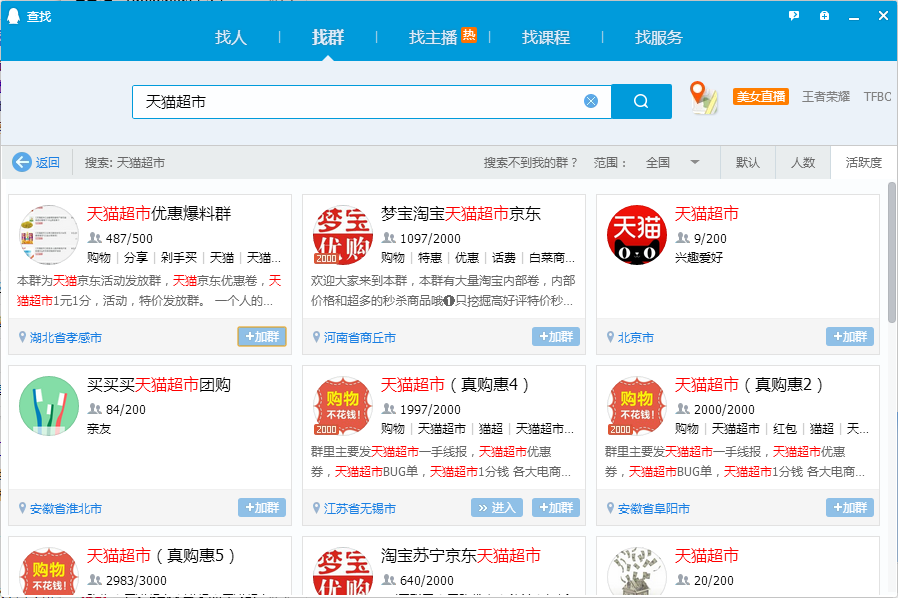Image resolution: width=898 pixels, height=598 pixels.
Task: Click the 剁手买 tag in first group
Action: (x=179, y=258)
